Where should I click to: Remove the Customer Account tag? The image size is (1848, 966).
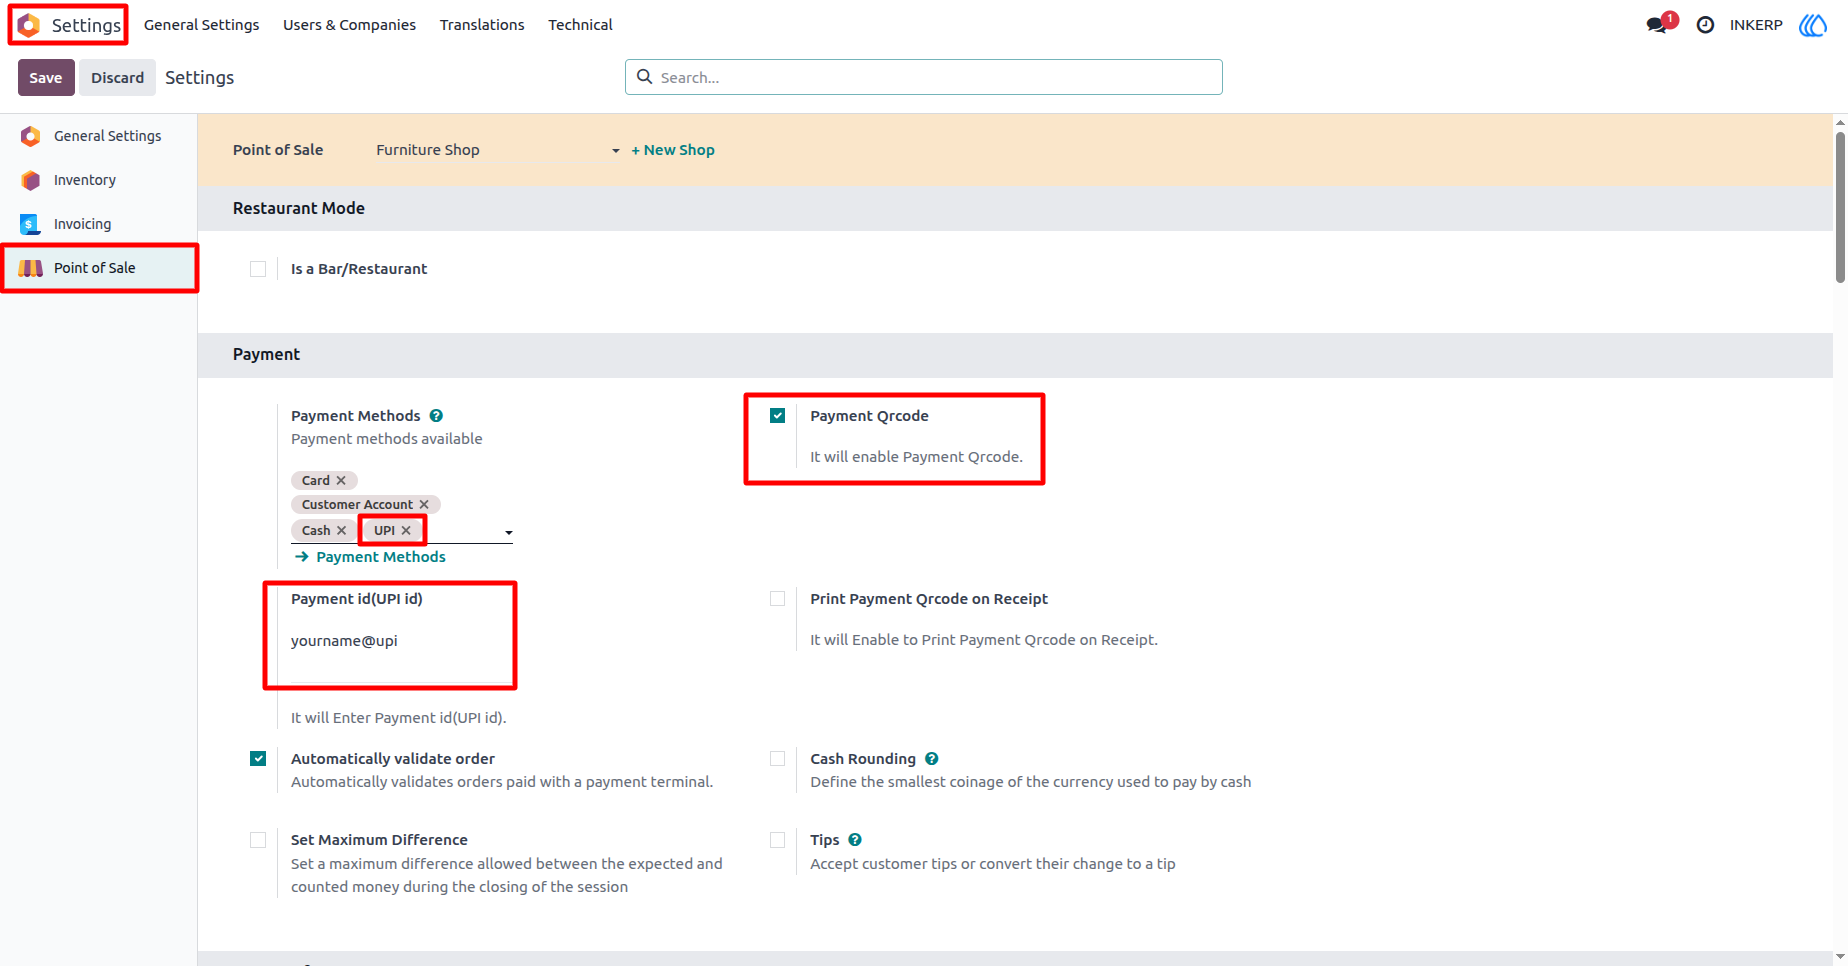pos(424,505)
